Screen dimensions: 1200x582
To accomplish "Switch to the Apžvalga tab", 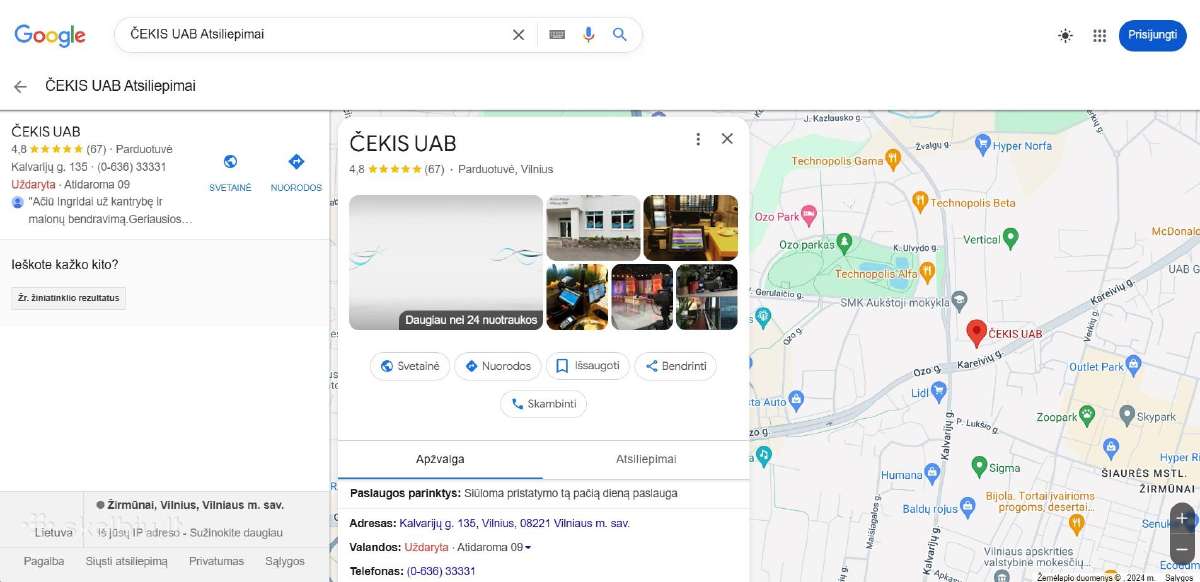I will pos(440,459).
